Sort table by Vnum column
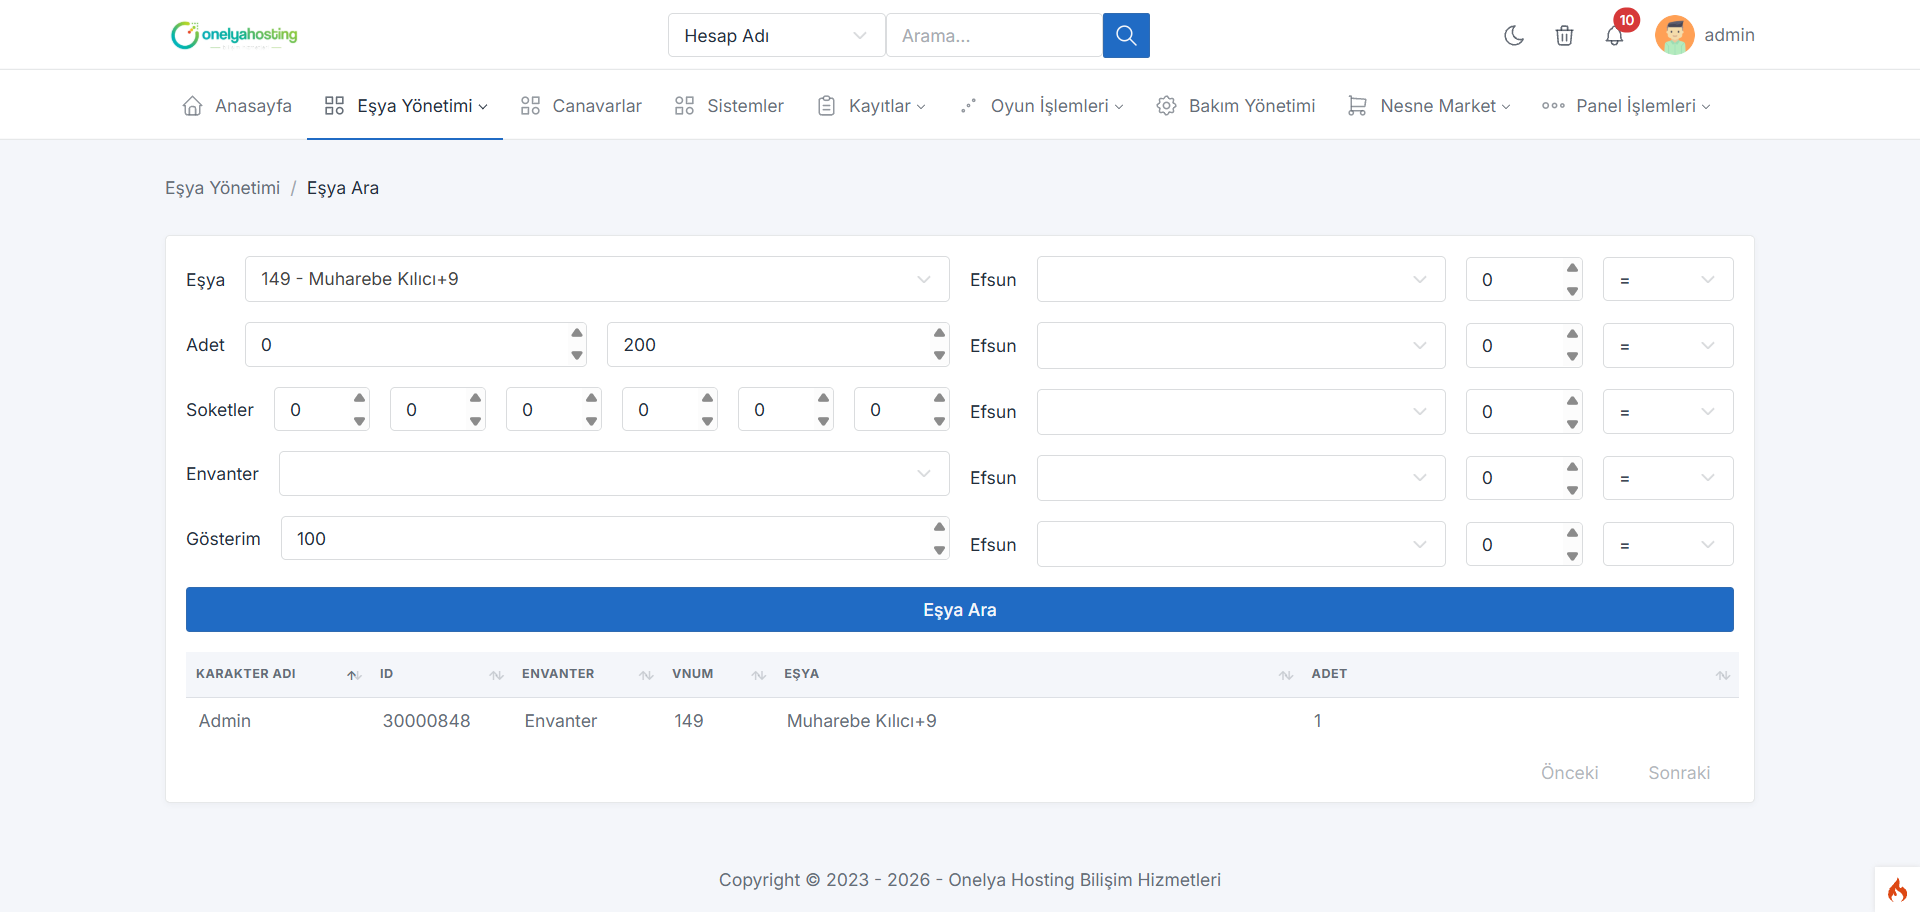Screen dimensions: 1920x912 718,674
